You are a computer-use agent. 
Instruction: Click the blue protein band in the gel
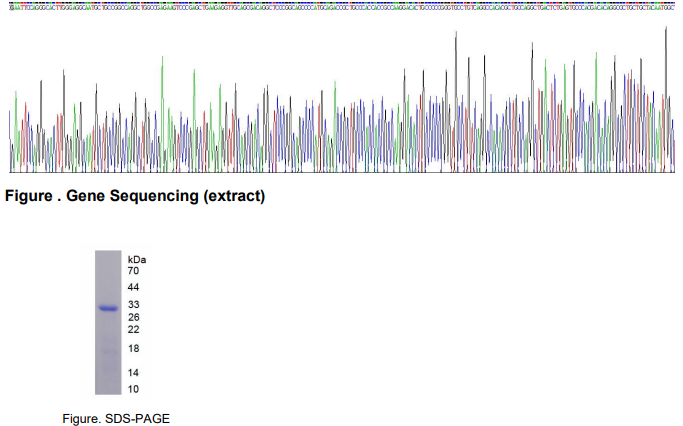[x=108, y=308]
